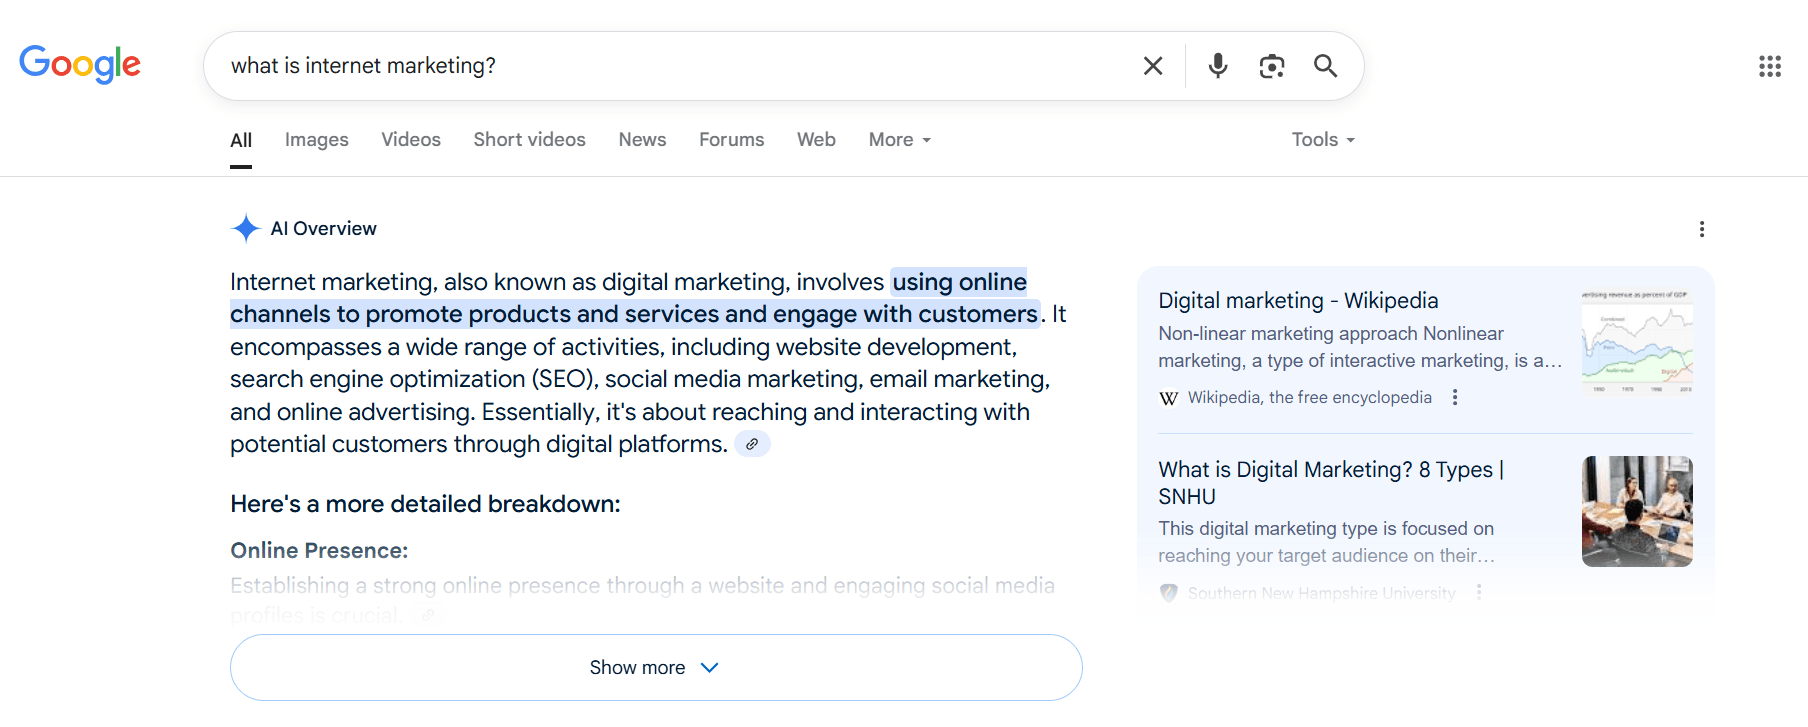Expand the More search filters dropdown
Image resolution: width=1808 pixels, height=727 pixels.
900,140
